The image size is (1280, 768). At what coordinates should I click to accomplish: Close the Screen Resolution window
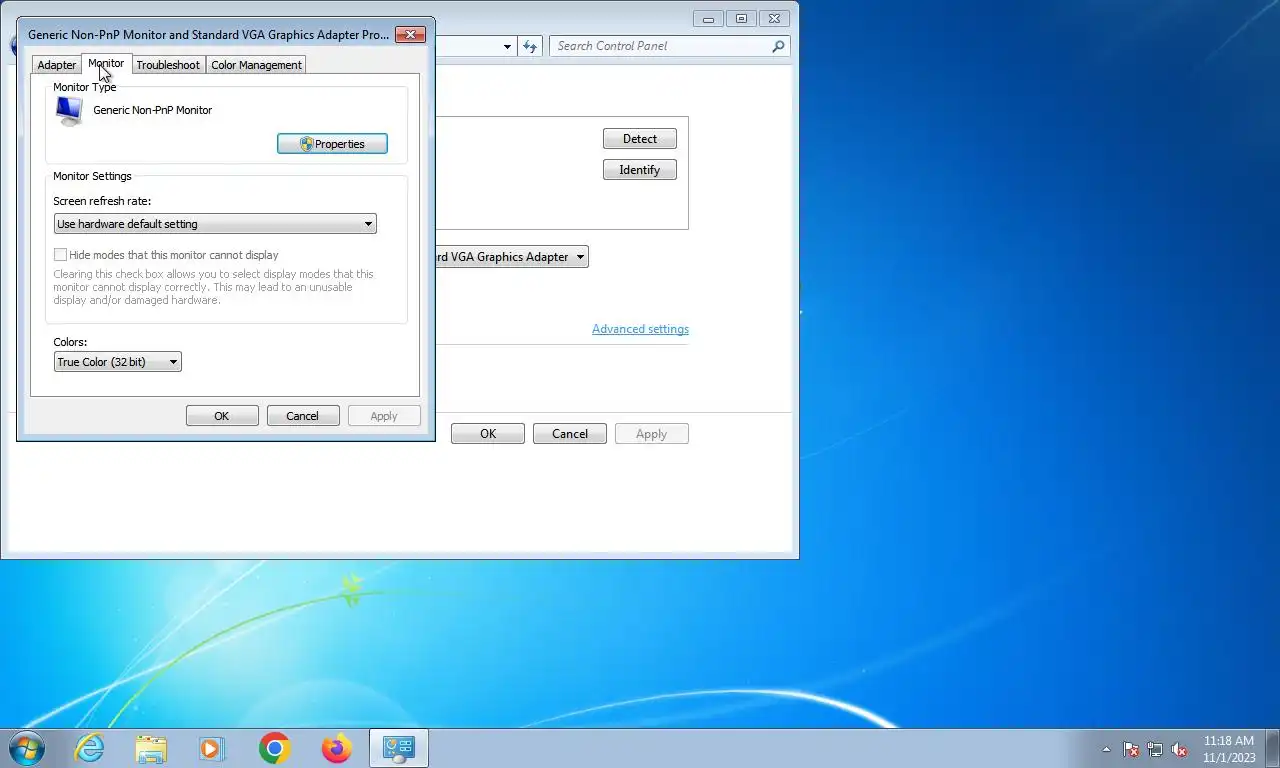click(773, 18)
